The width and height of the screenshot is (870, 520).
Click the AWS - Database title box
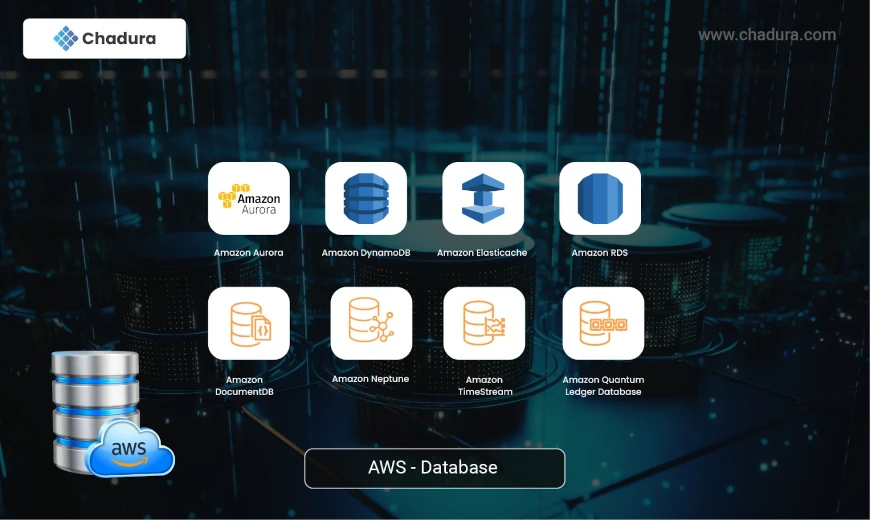point(434,468)
